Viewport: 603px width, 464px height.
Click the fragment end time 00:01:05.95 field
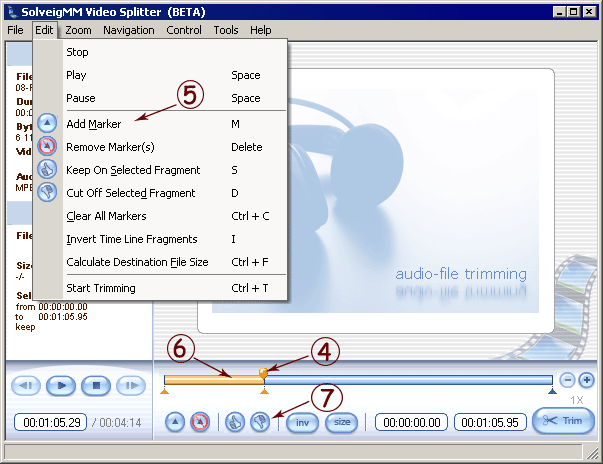point(490,422)
